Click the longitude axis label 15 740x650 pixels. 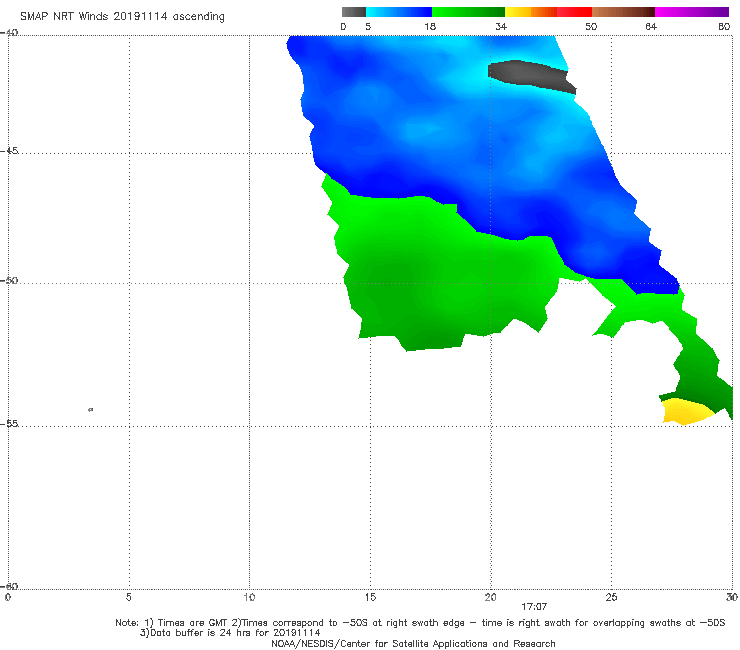point(370,598)
